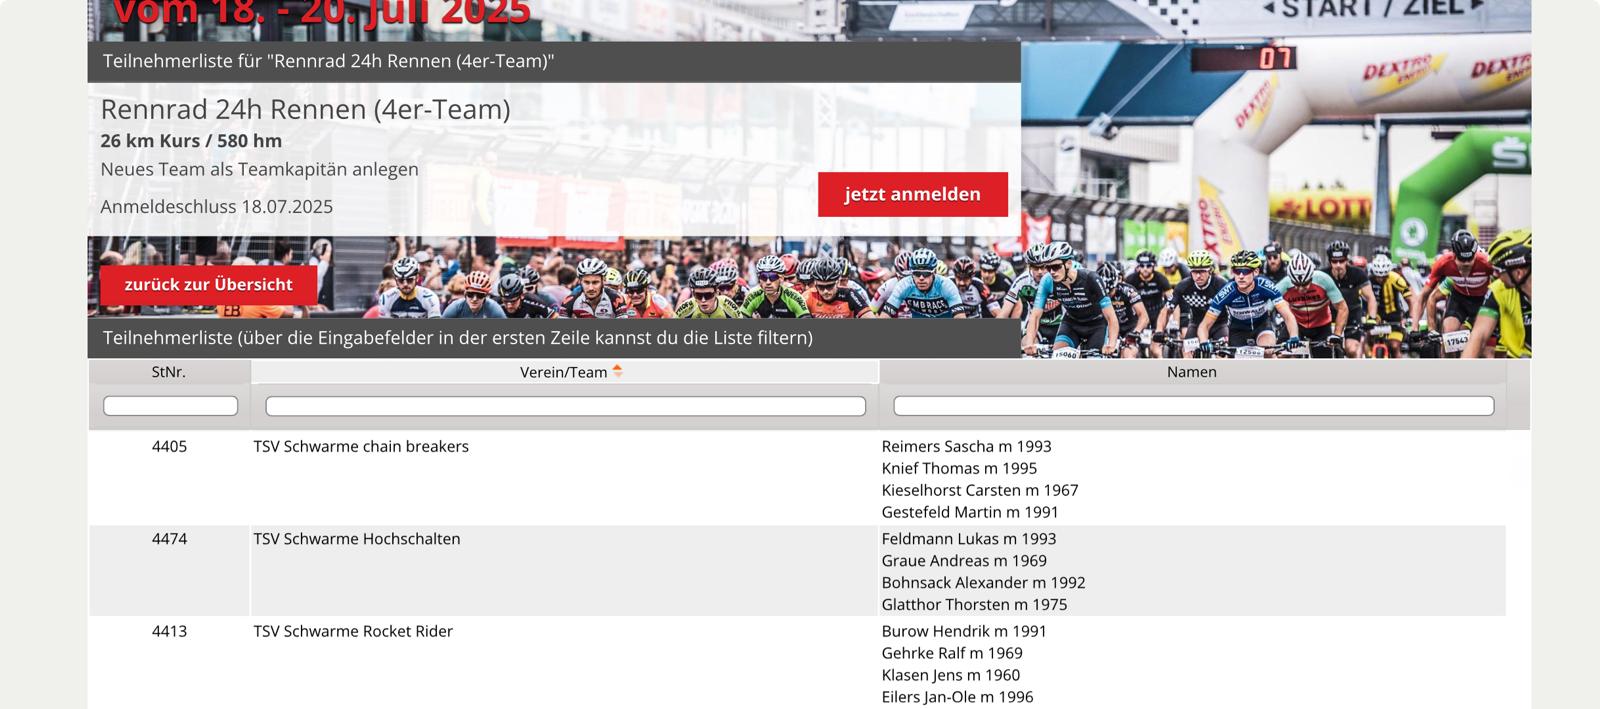Screen dimensions: 1600x709
Task: Click name 'Burow Hendrik m 1991'
Action: click(x=964, y=631)
